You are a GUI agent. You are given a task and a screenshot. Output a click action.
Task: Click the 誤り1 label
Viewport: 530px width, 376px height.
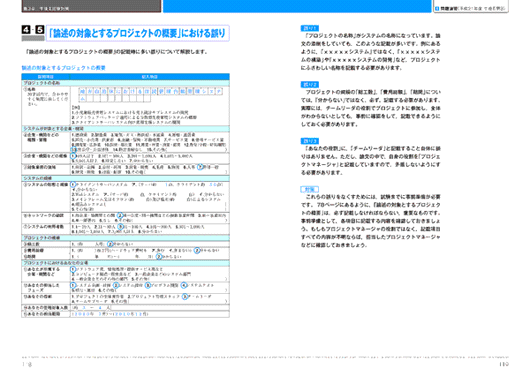tap(309, 28)
